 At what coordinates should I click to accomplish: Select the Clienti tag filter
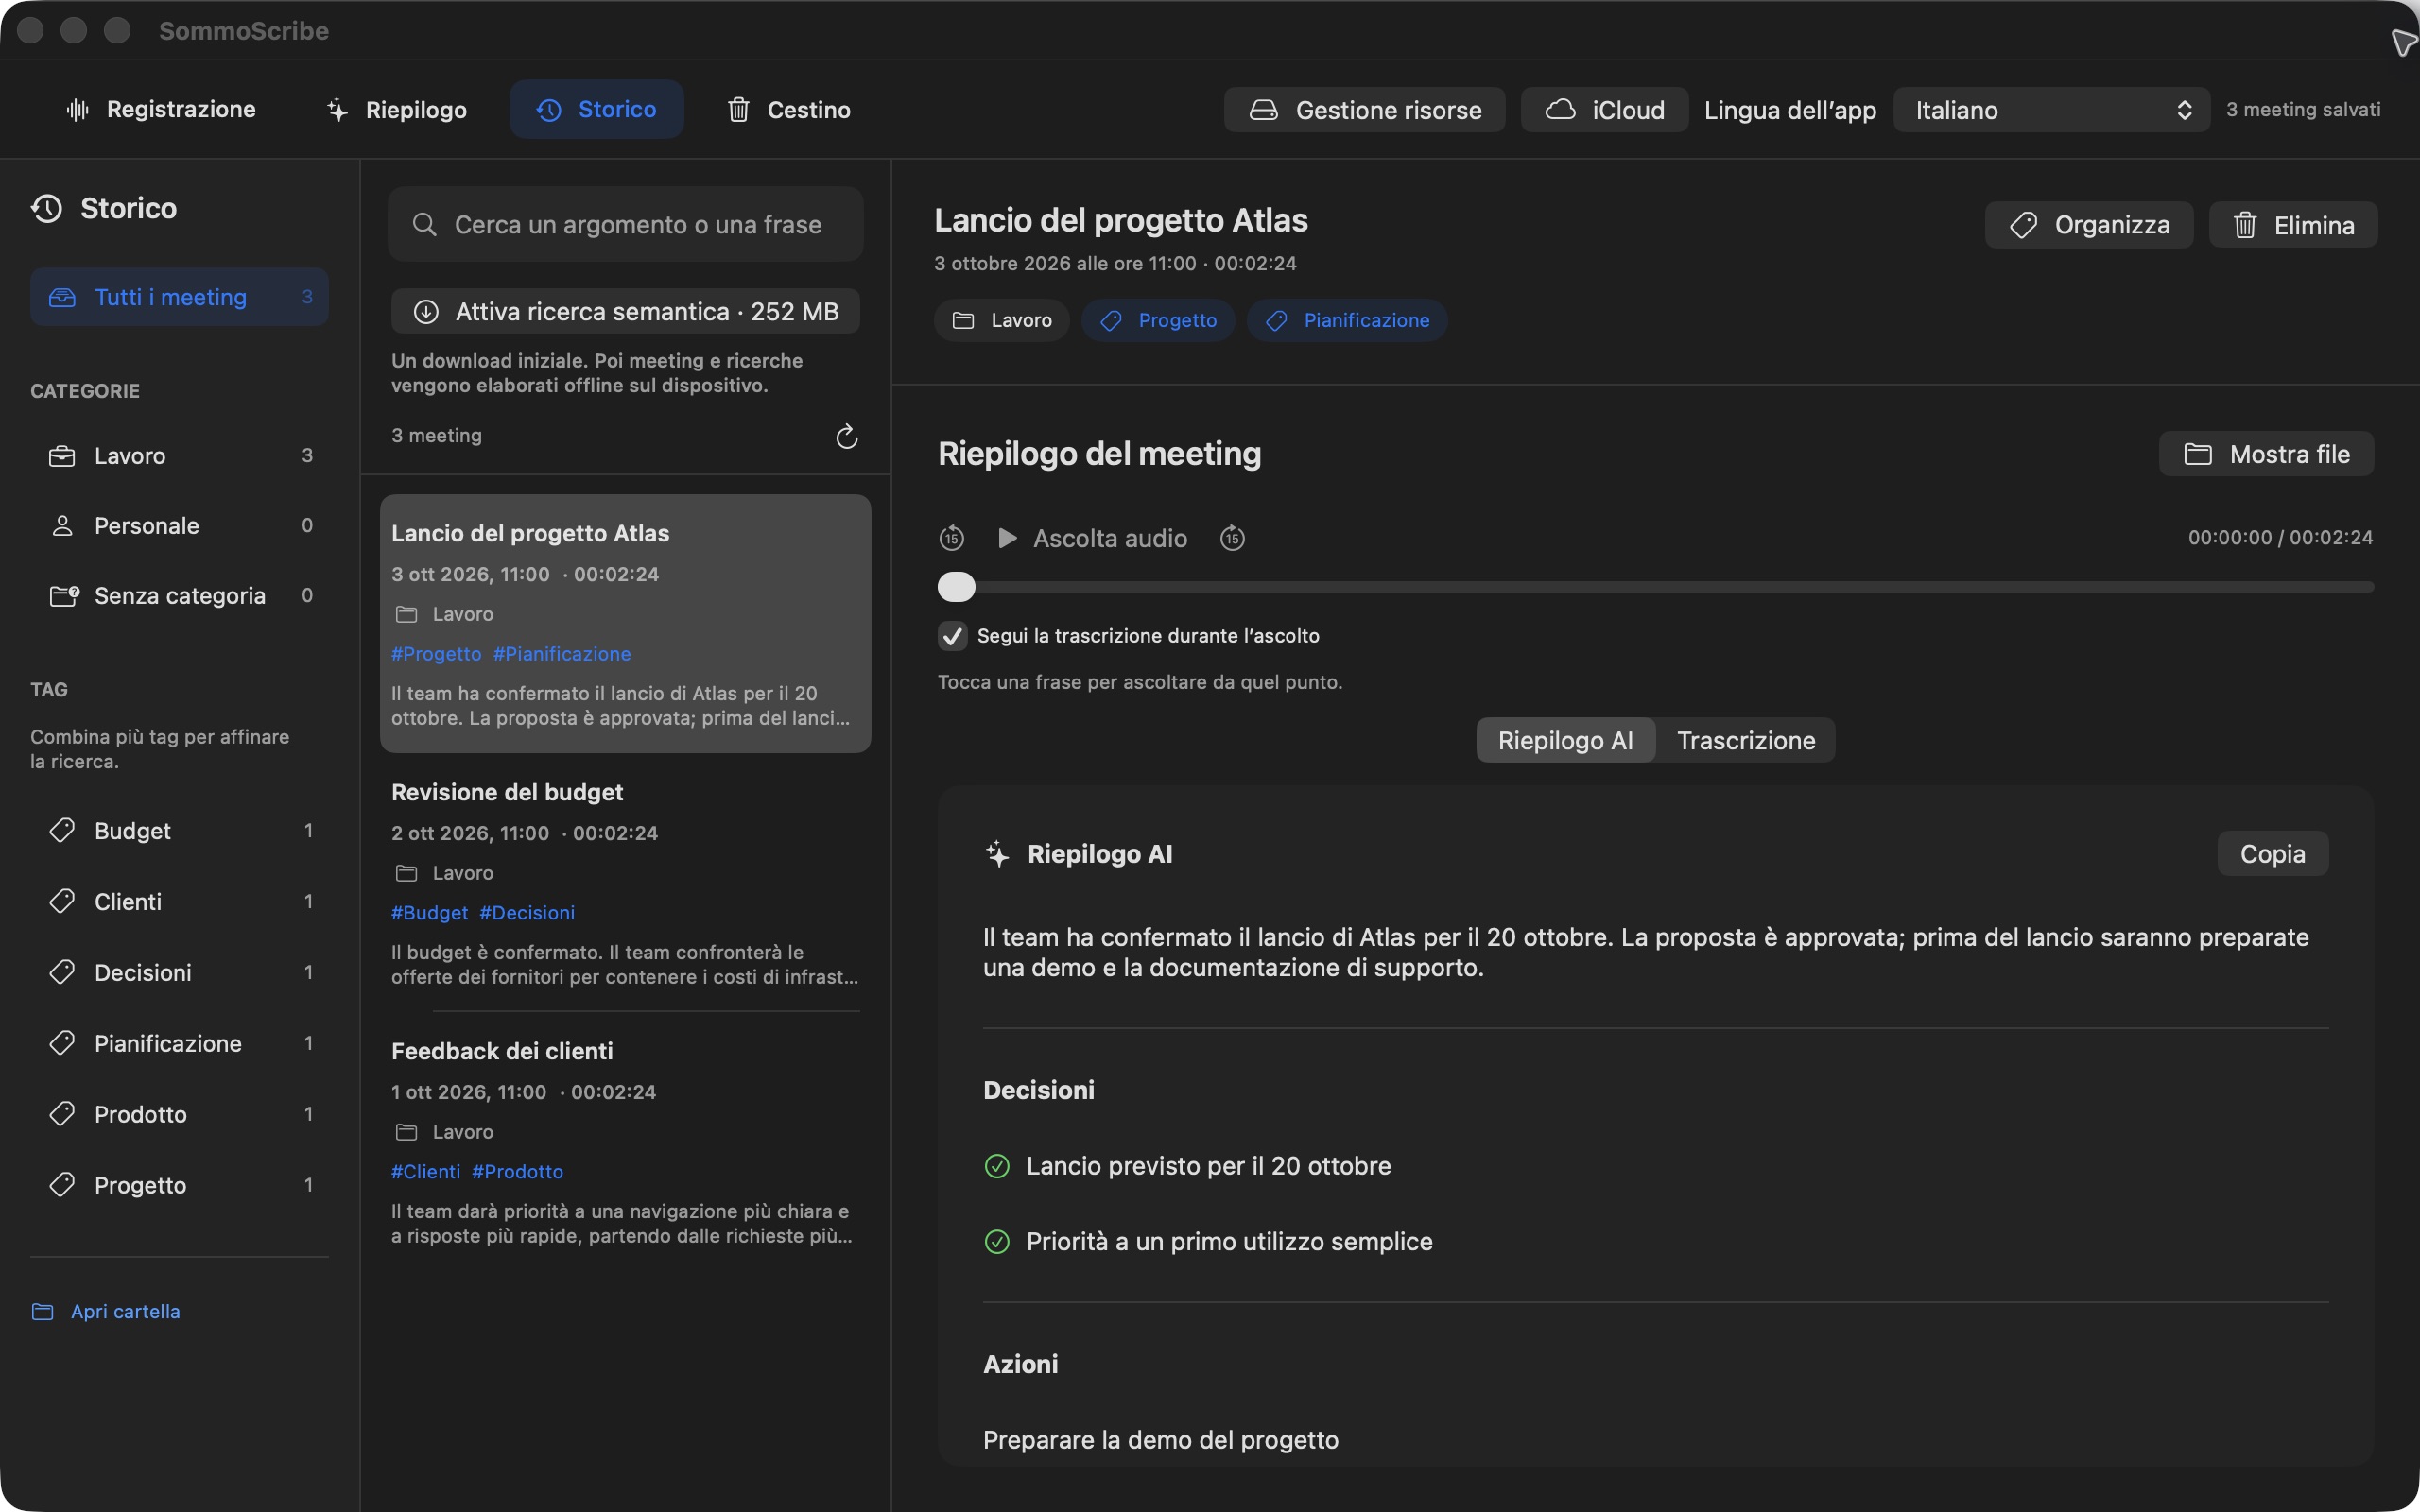(179, 902)
